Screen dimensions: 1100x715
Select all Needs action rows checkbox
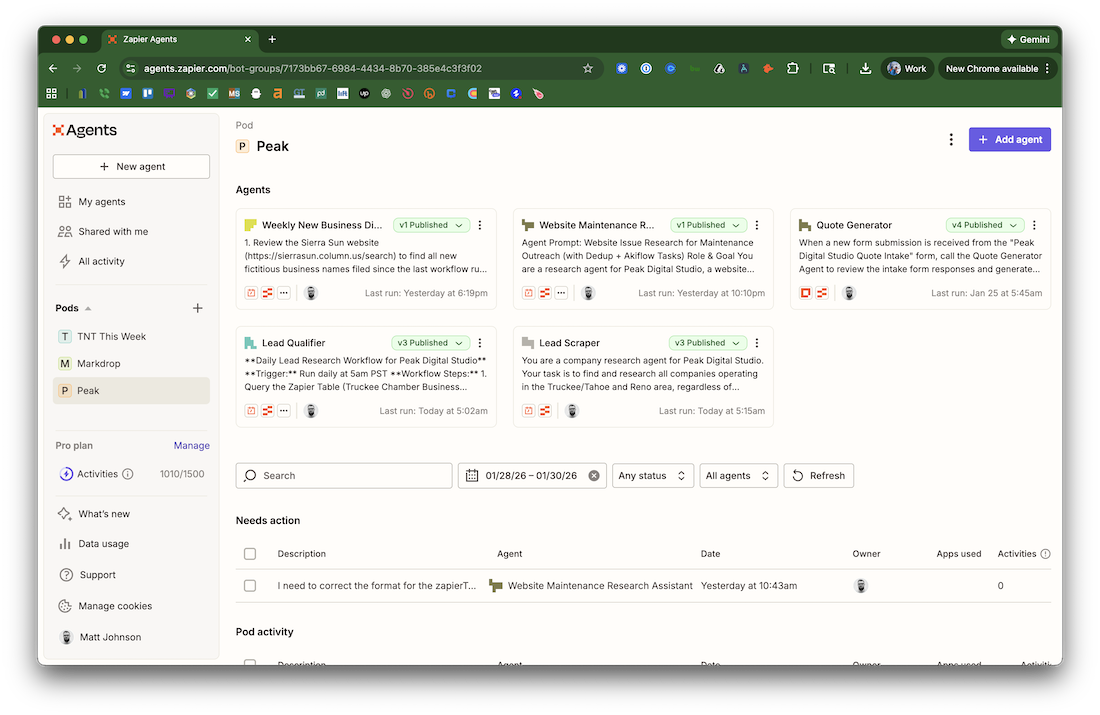click(250, 554)
